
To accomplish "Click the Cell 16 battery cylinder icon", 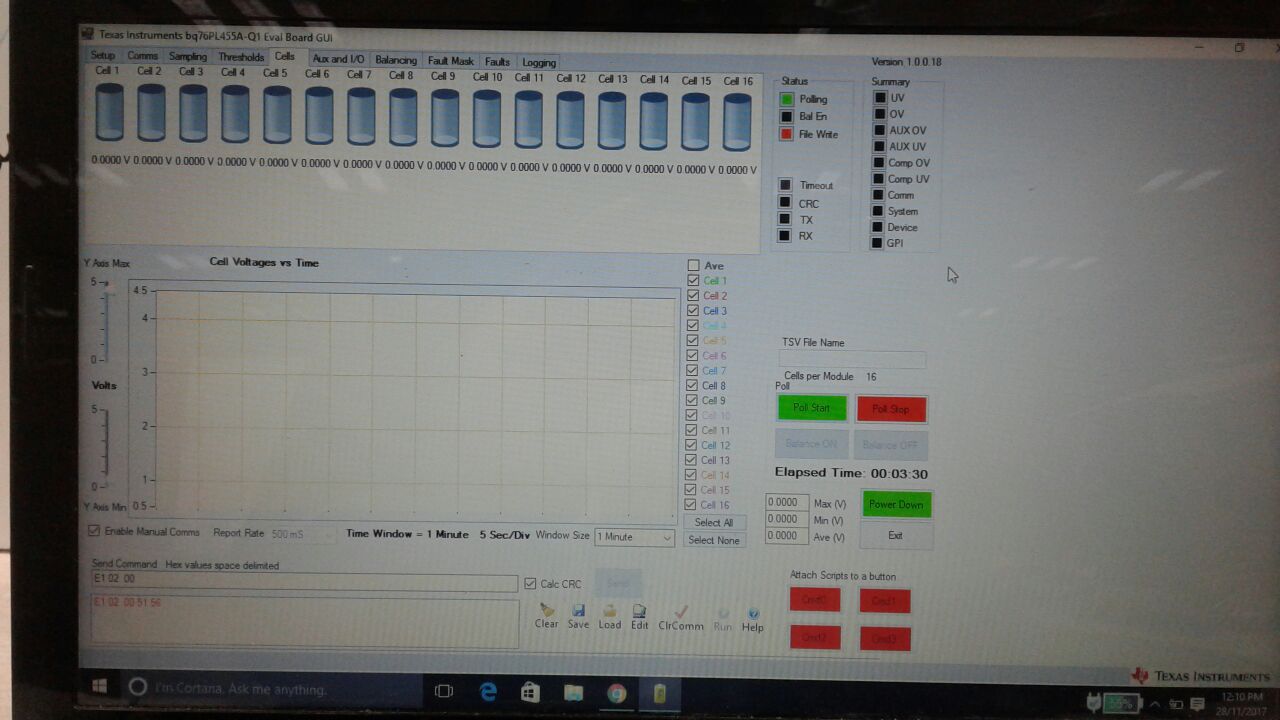I will 737,122.
